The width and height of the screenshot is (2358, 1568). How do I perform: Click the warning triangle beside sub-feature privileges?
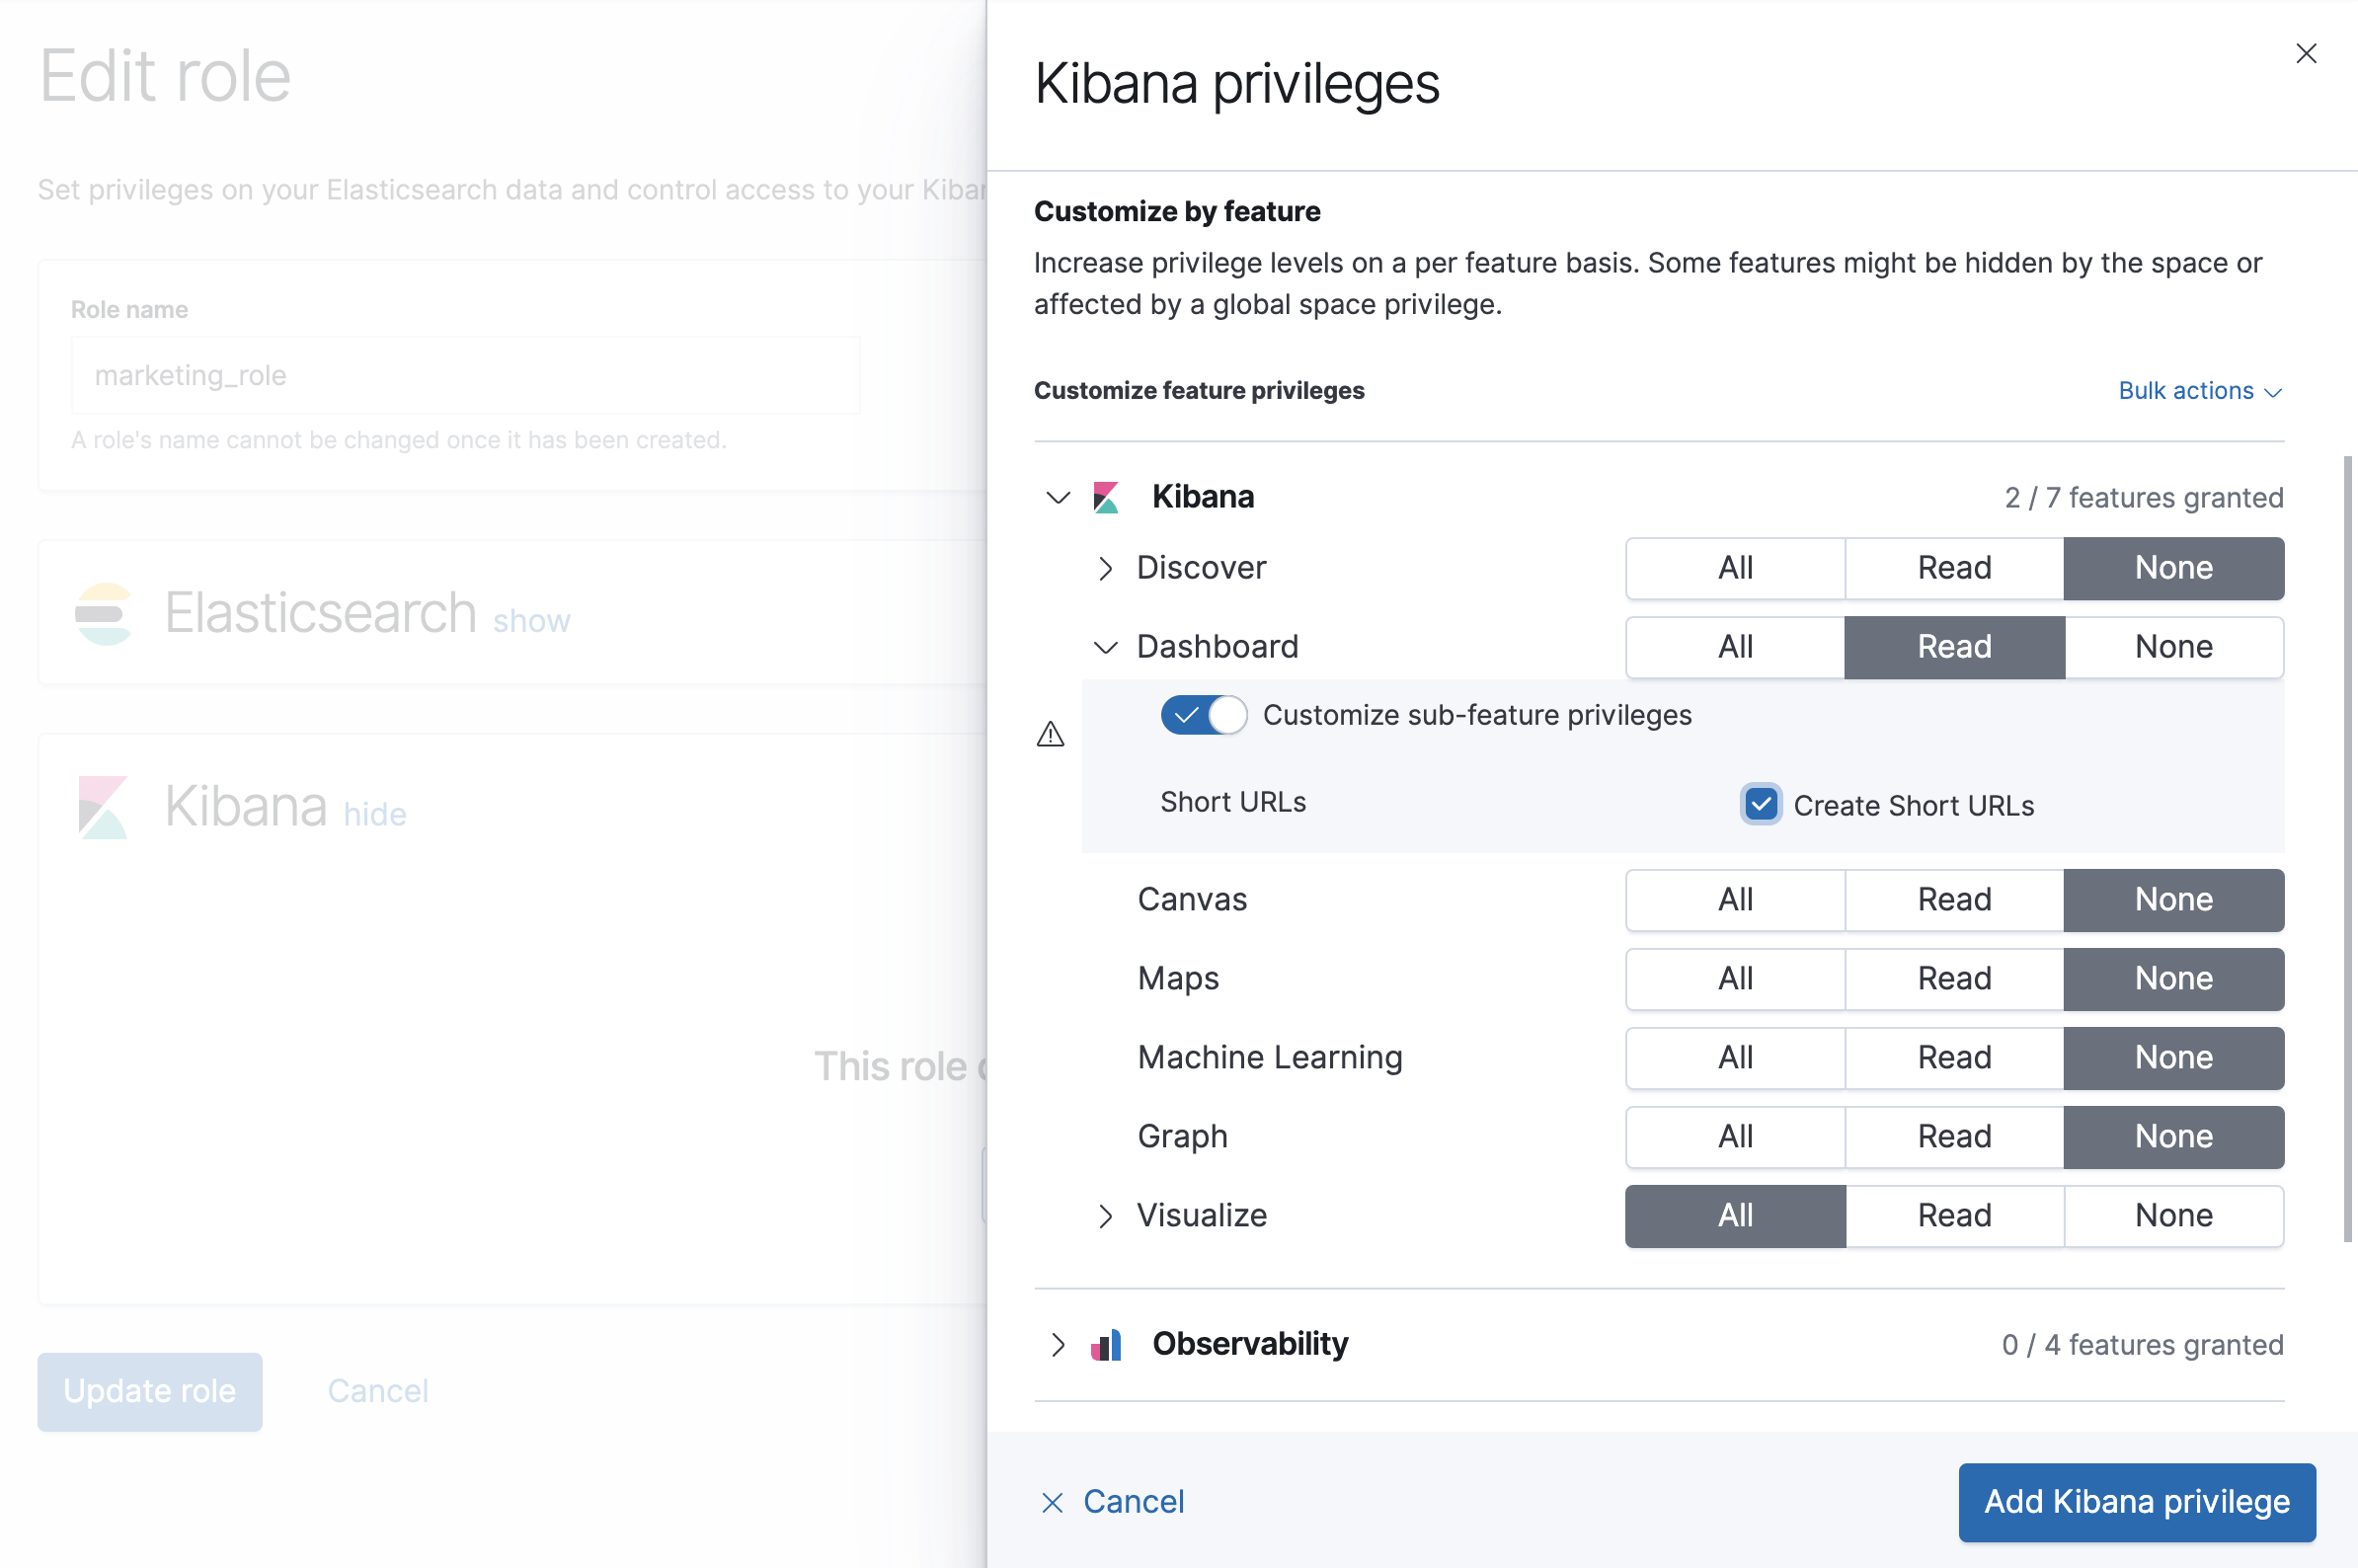[1050, 735]
